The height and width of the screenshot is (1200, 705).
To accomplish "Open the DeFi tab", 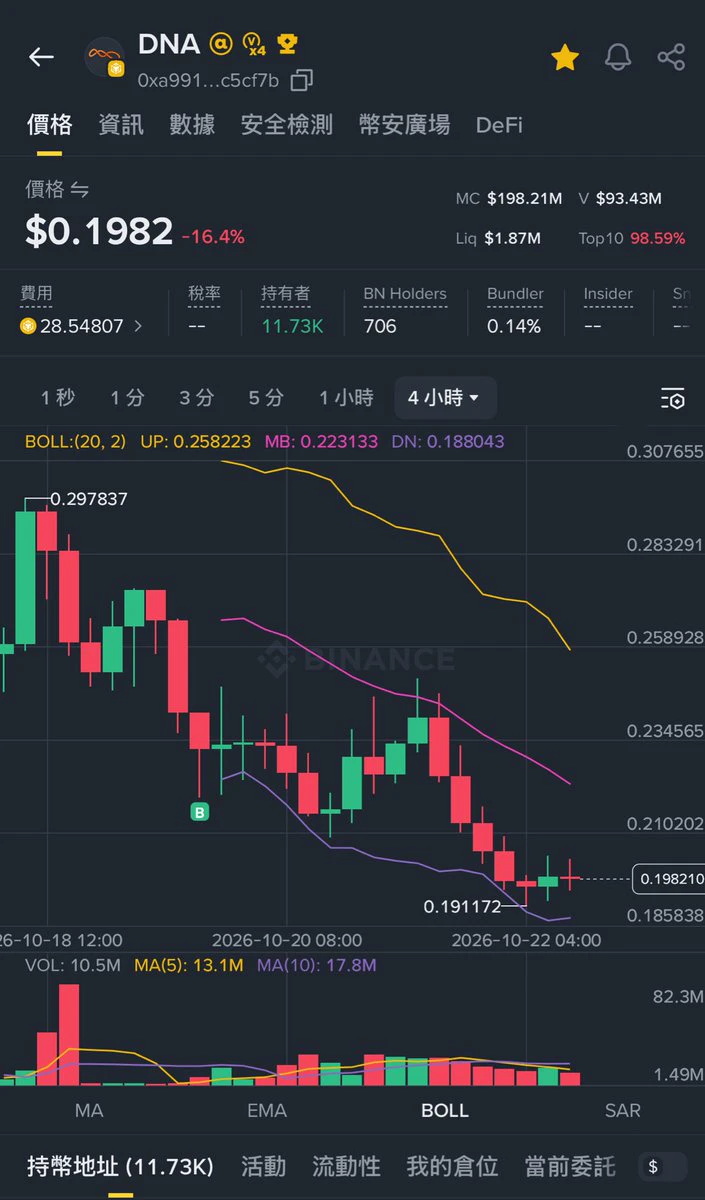I will click(499, 125).
